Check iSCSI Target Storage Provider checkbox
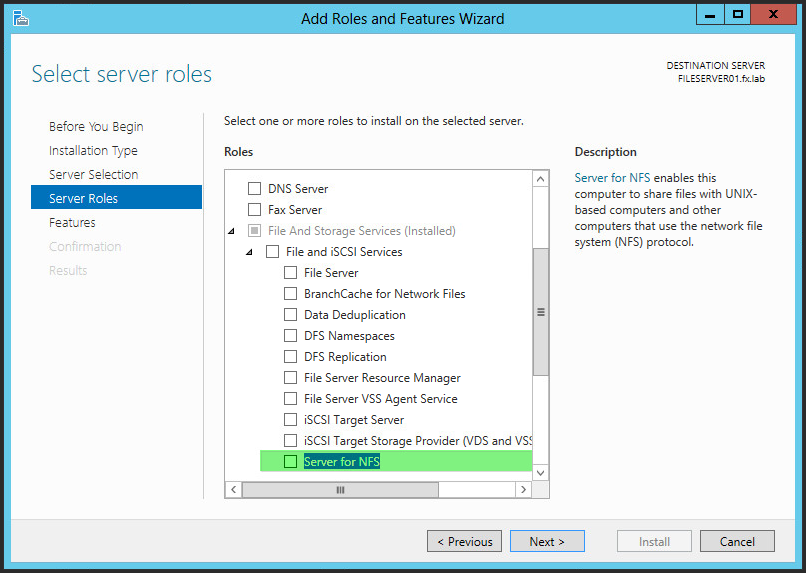The image size is (806, 573). pyautogui.click(x=290, y=441)
